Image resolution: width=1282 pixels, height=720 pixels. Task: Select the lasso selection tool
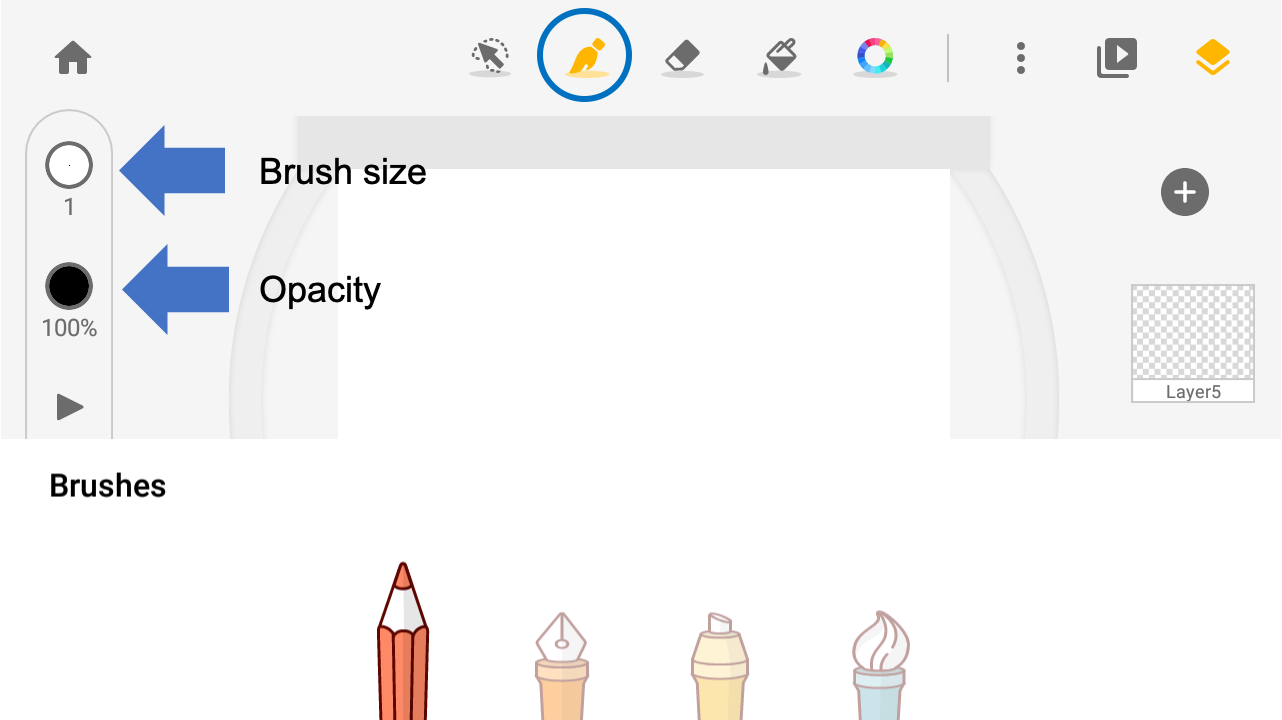pos(490,57)
